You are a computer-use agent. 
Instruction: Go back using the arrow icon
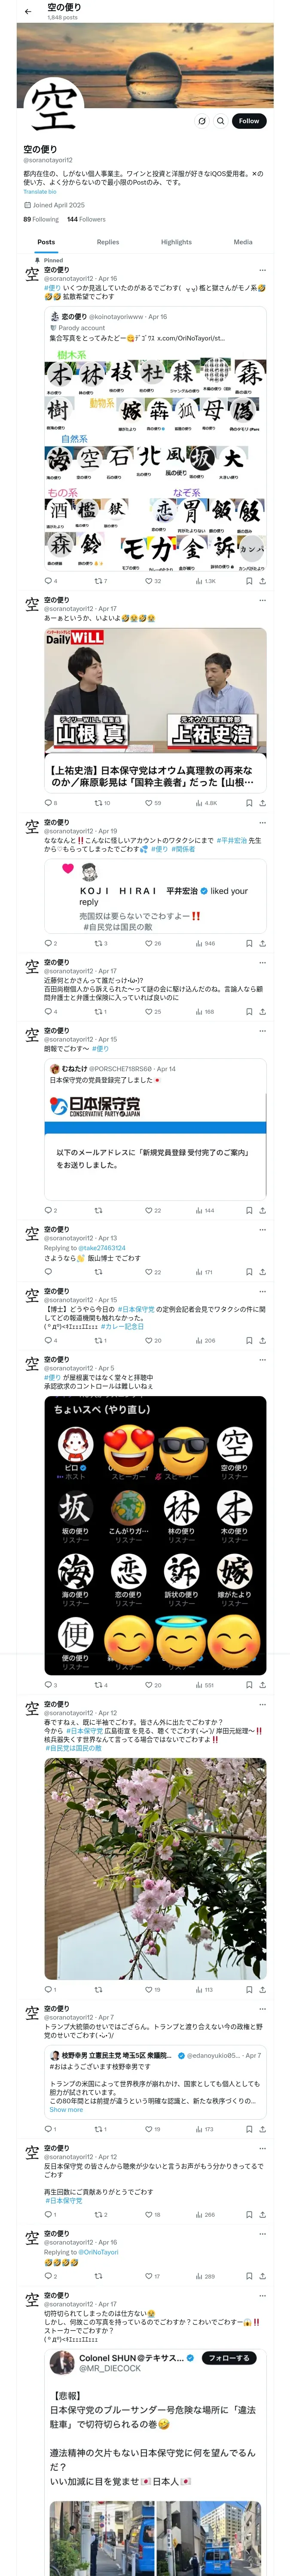pos(28,11)
